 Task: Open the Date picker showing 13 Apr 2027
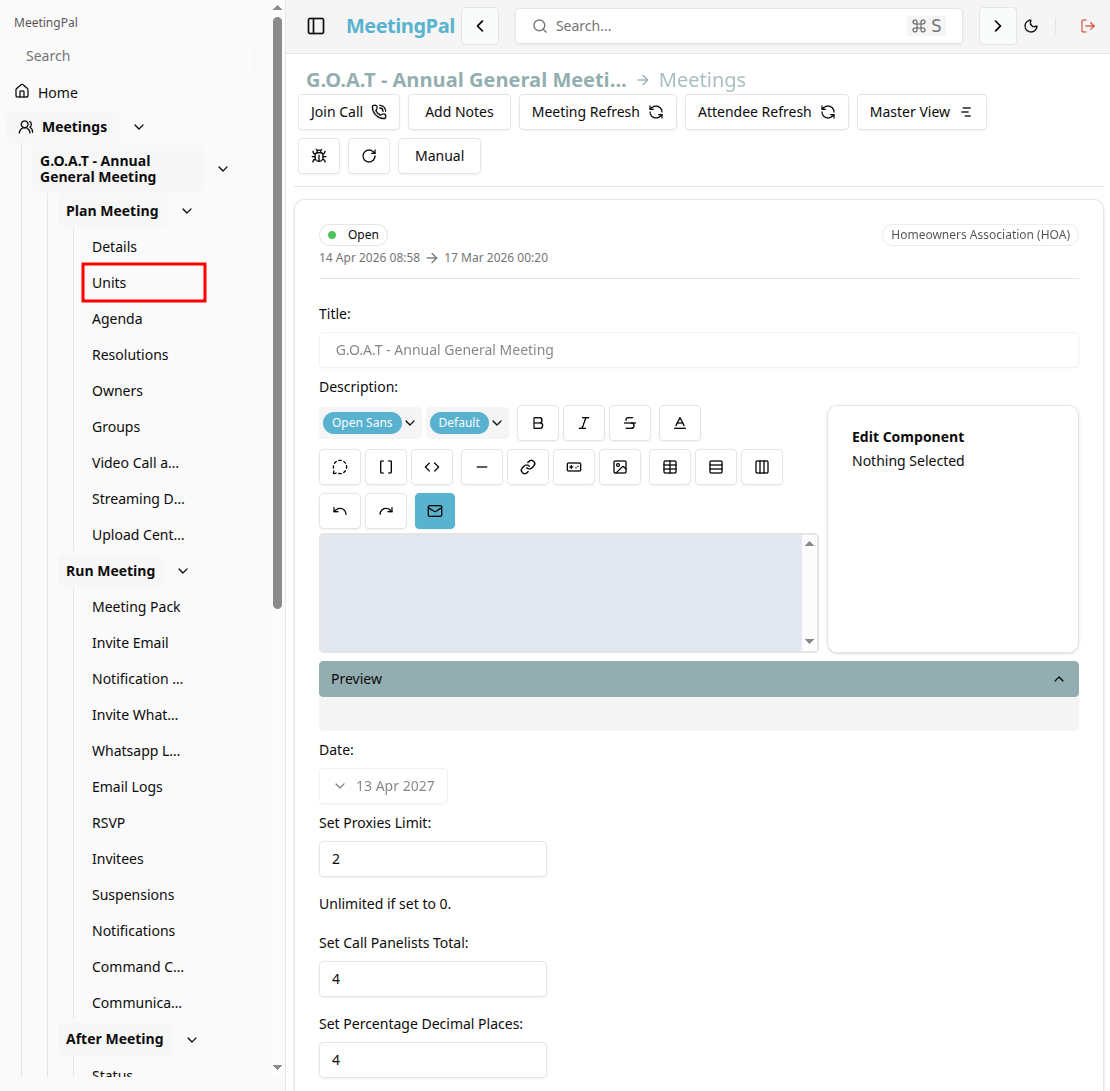point(384,786)
